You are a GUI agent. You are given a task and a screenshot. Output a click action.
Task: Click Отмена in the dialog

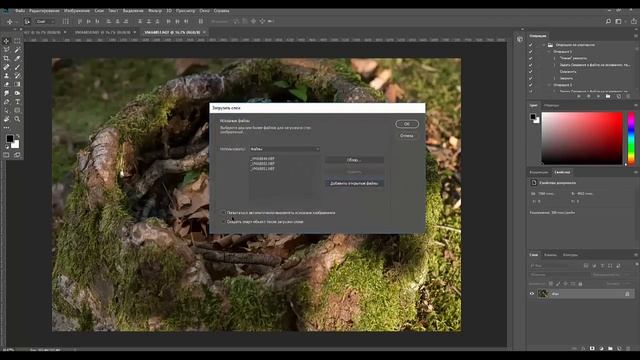(x=407, y=136)
